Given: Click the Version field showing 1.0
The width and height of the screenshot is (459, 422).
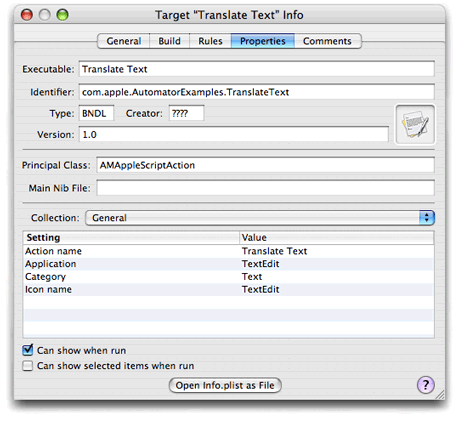Looking at the screenshot, I should [x=234, y=134].
